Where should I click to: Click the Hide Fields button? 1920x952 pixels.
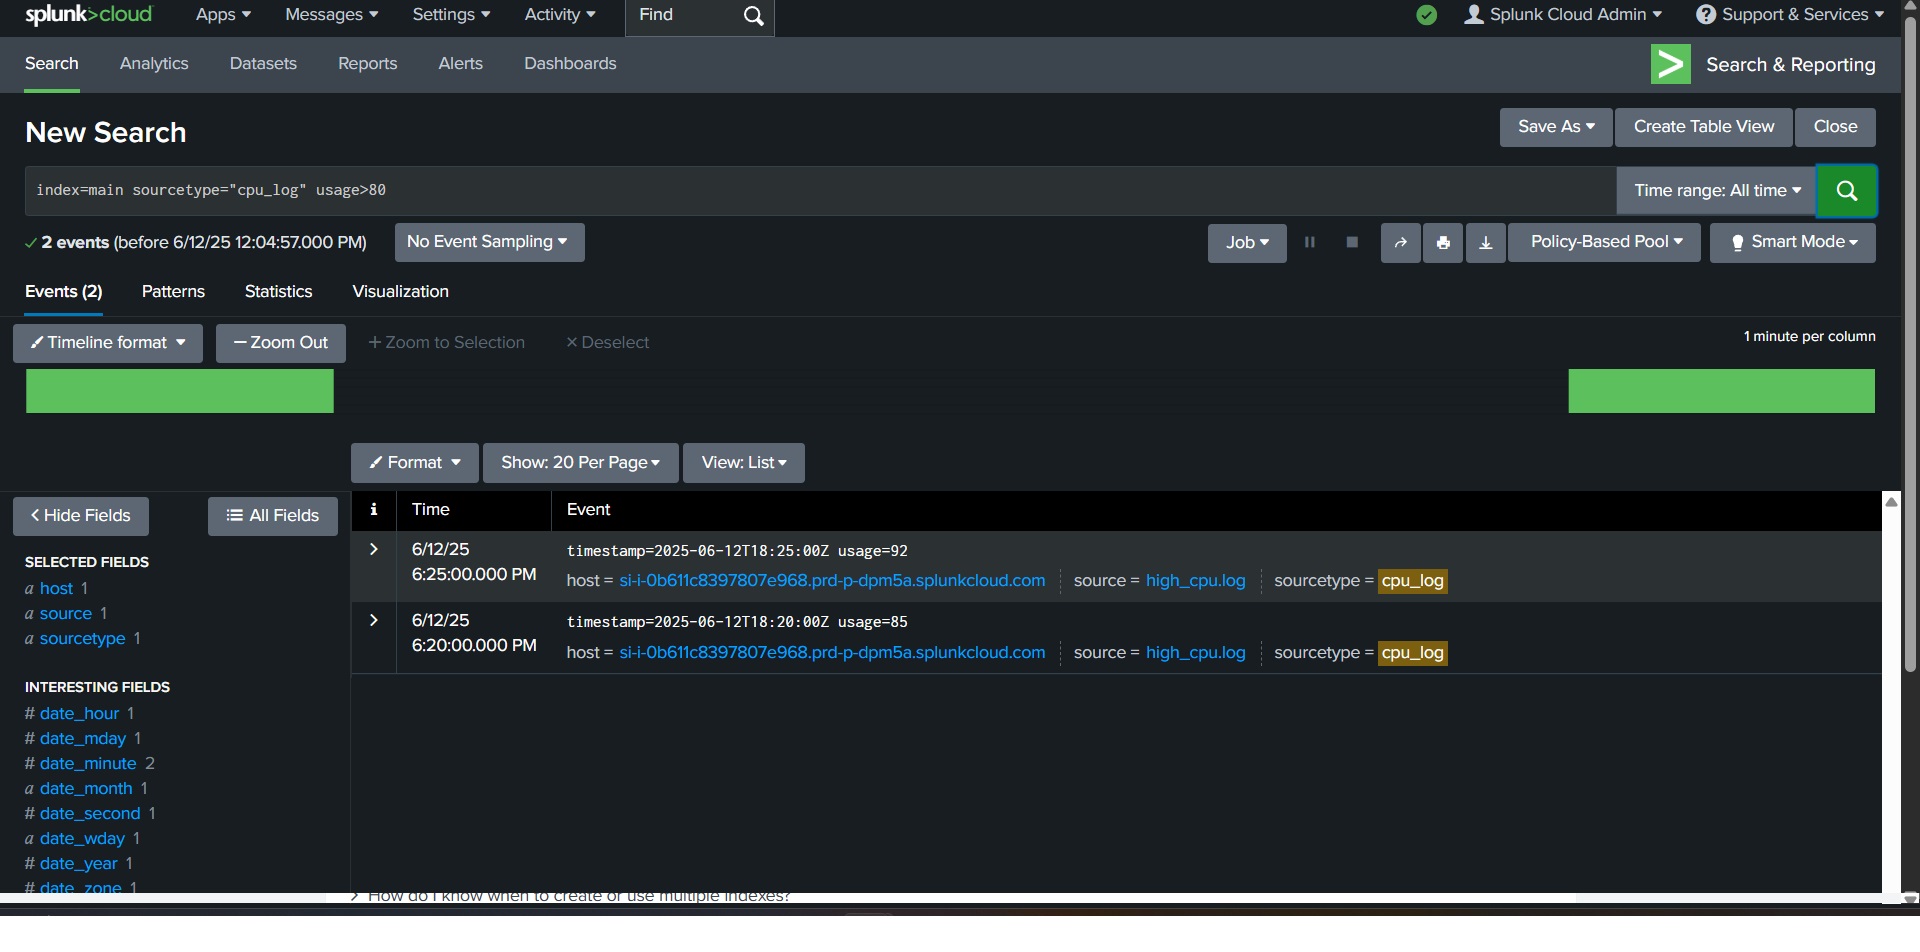pyautogui.click(x=81, y=516)
